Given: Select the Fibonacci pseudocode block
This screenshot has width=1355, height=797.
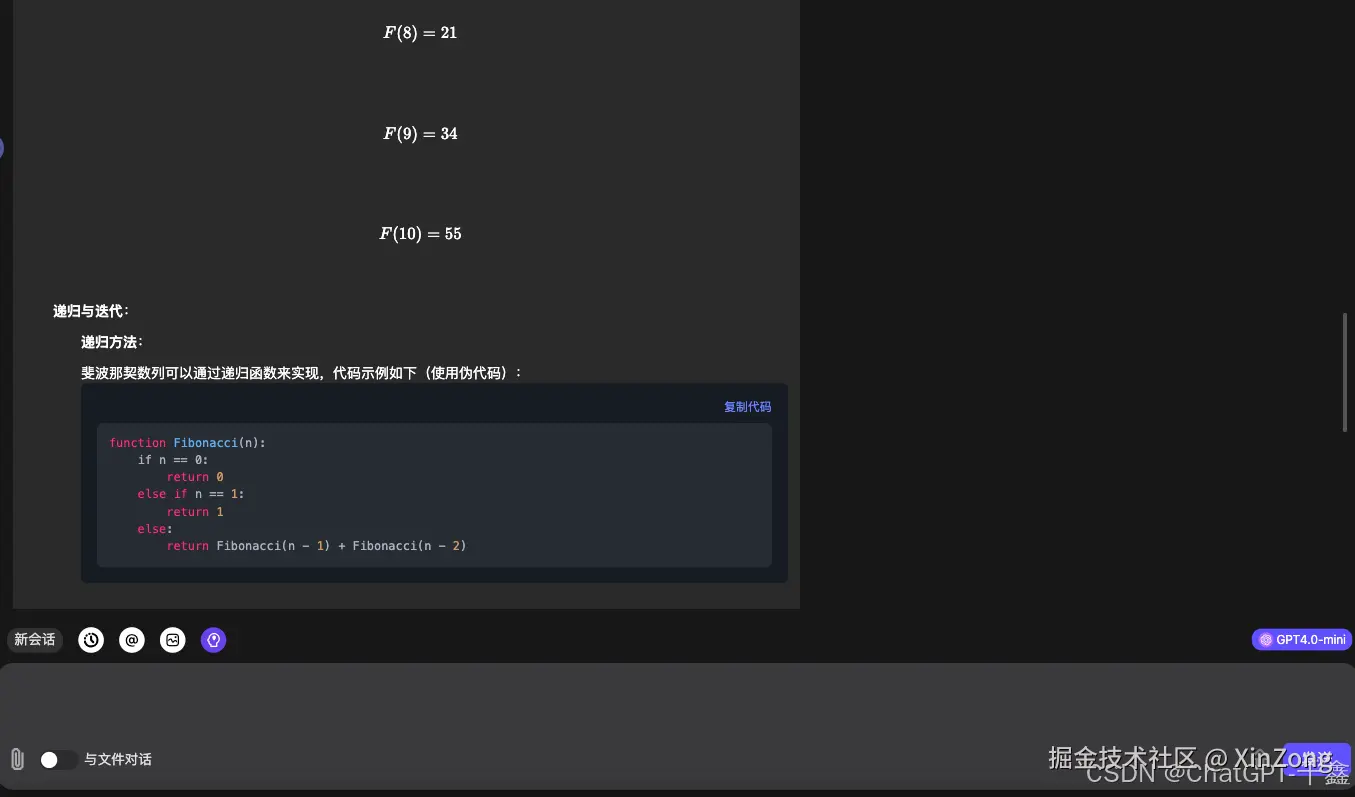Looking at the screenshot, I should coord(434,495).
